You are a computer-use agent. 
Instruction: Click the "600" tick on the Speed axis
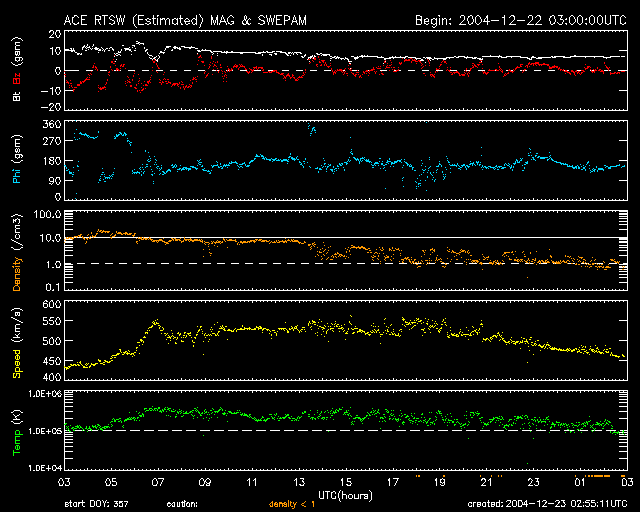(x=52, y=304)
